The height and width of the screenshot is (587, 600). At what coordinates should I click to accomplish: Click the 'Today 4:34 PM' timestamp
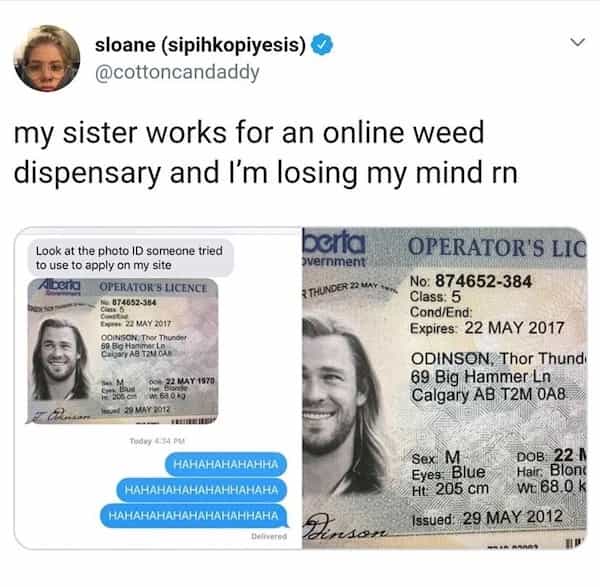click(x=157, y=441)
